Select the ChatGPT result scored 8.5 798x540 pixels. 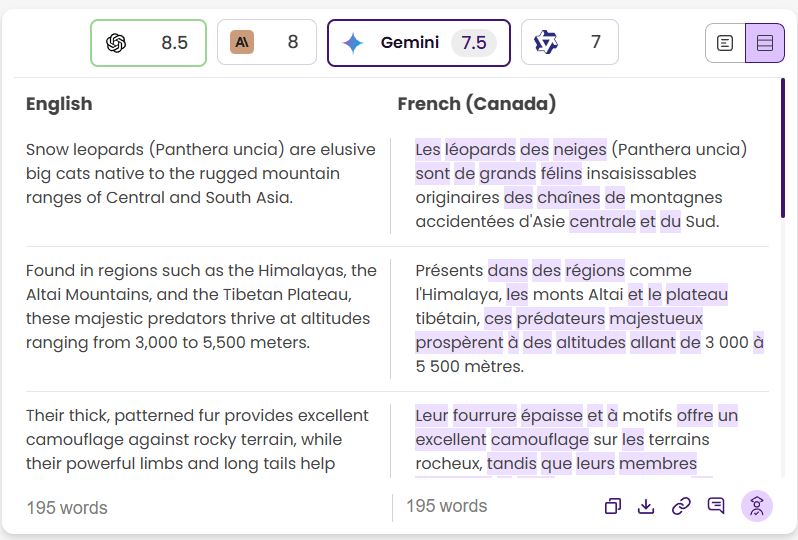[148, 43]
